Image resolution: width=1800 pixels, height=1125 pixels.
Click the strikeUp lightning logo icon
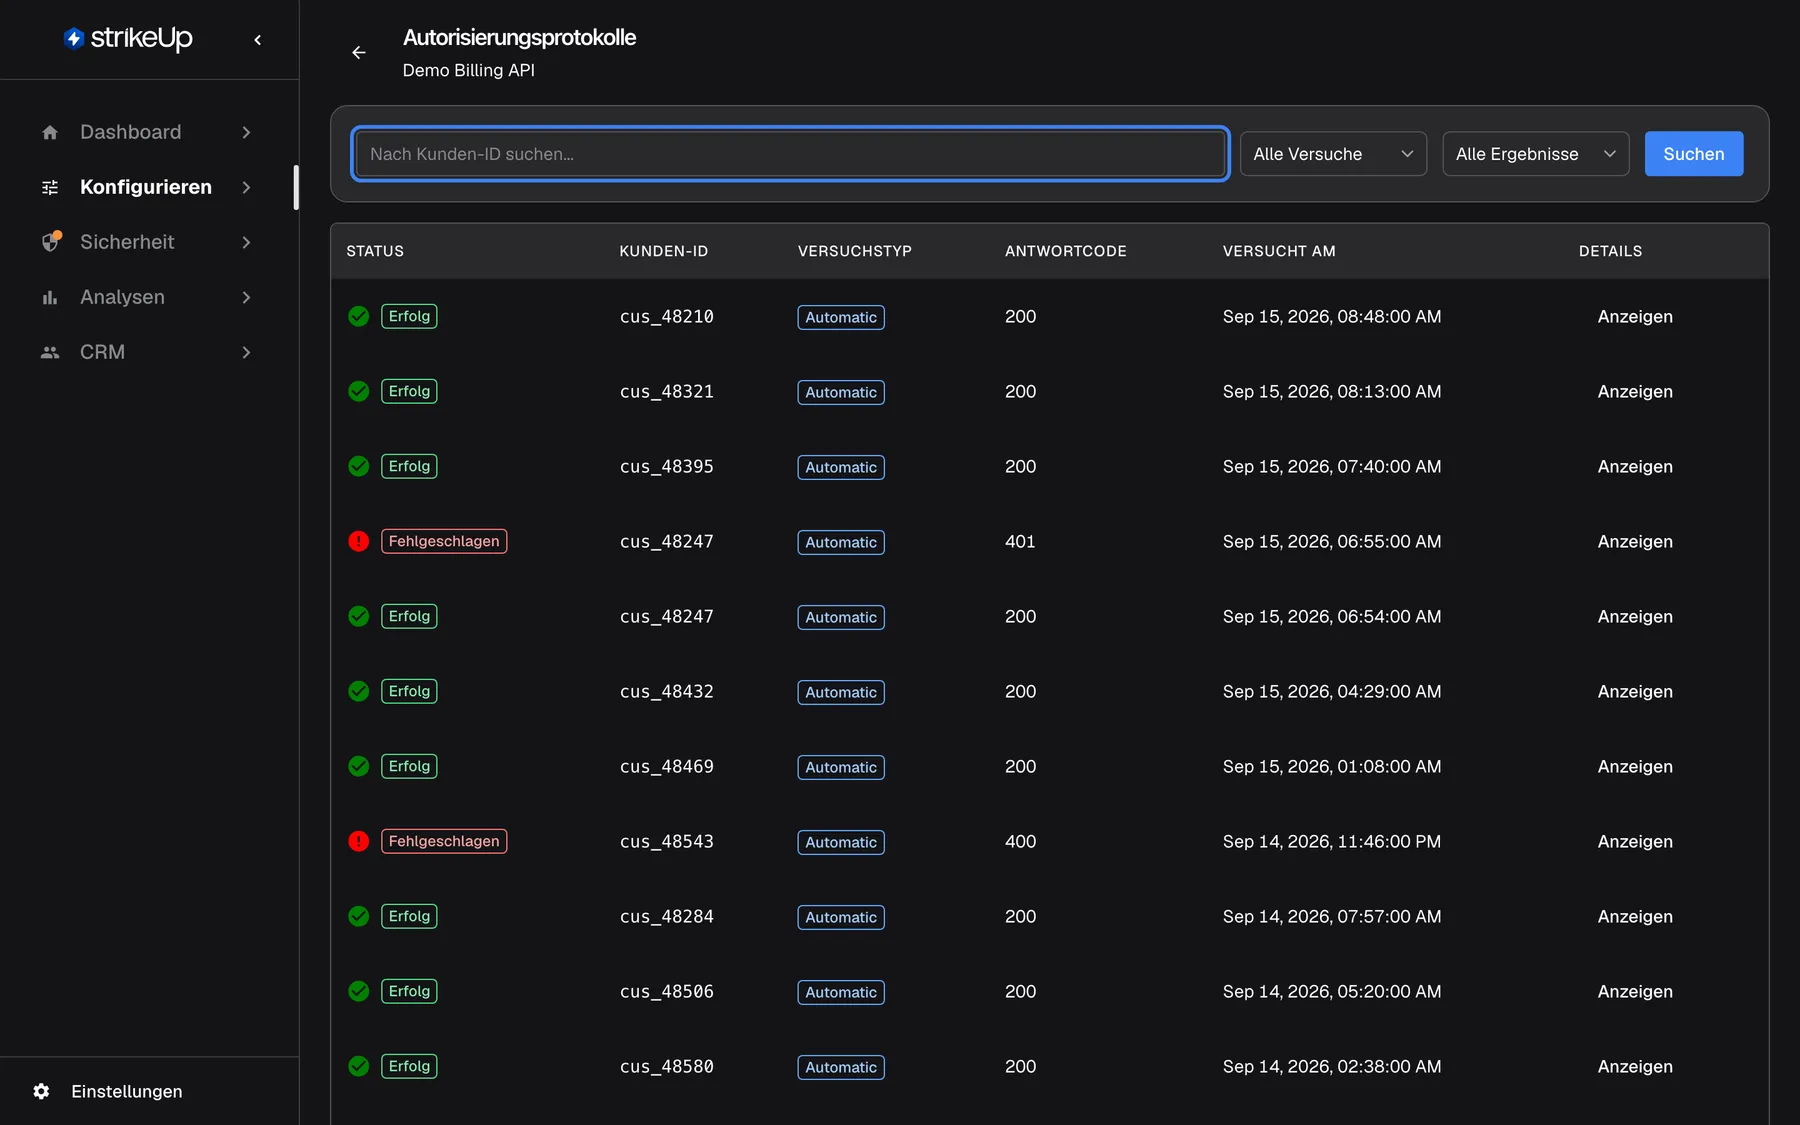[74, 38]
